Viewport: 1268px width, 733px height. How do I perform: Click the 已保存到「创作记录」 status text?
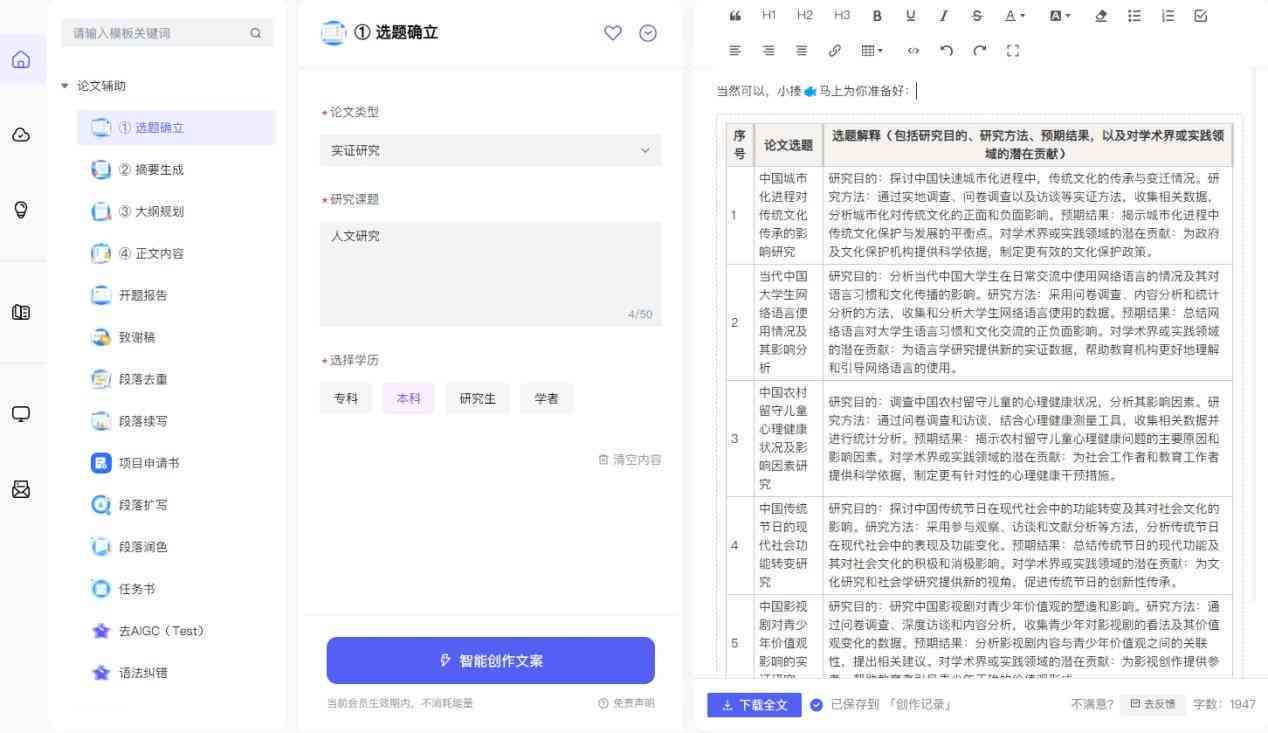[x=891, y=705]
